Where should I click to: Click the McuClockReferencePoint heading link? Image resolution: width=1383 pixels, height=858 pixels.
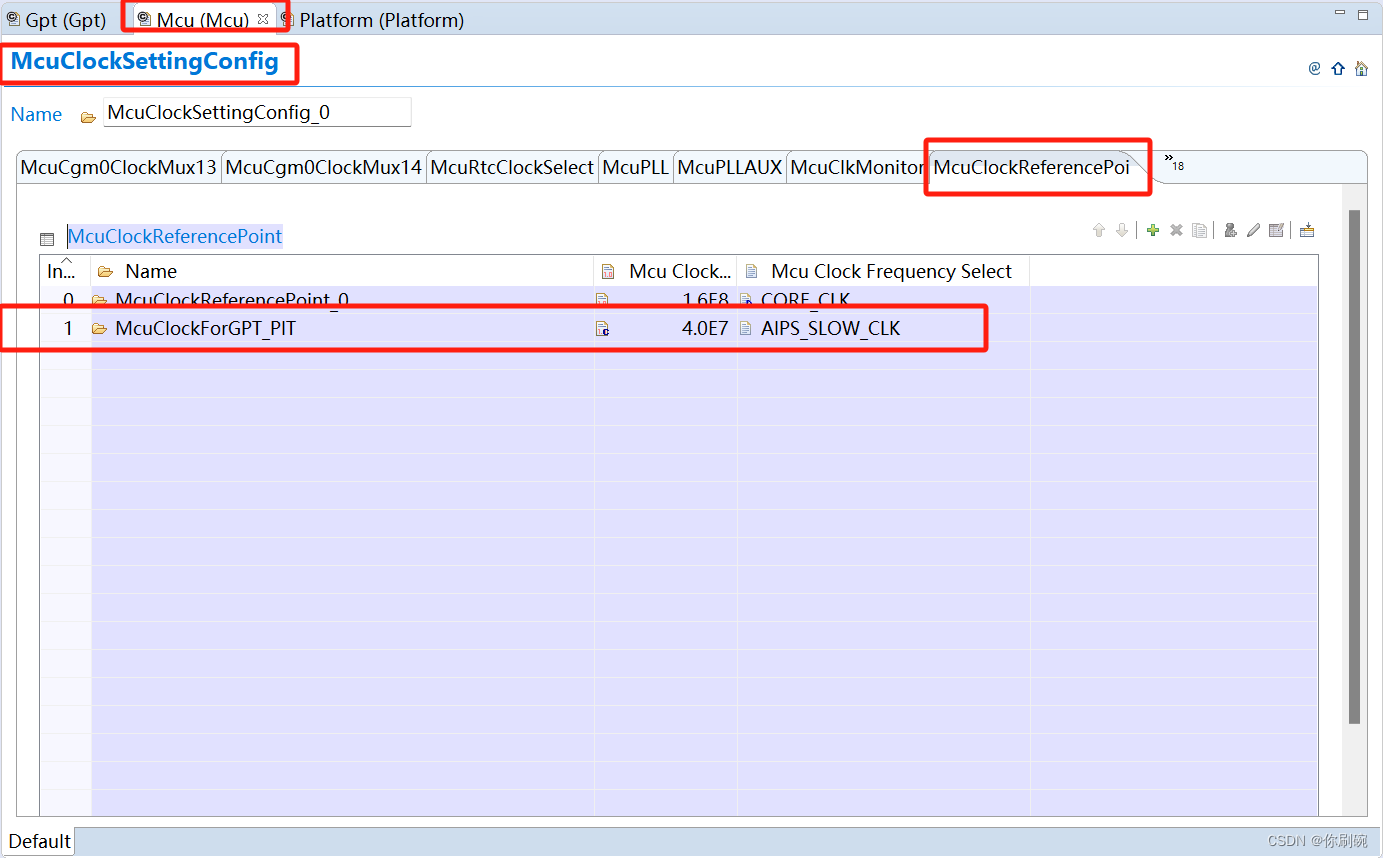[x=175, y=237]
